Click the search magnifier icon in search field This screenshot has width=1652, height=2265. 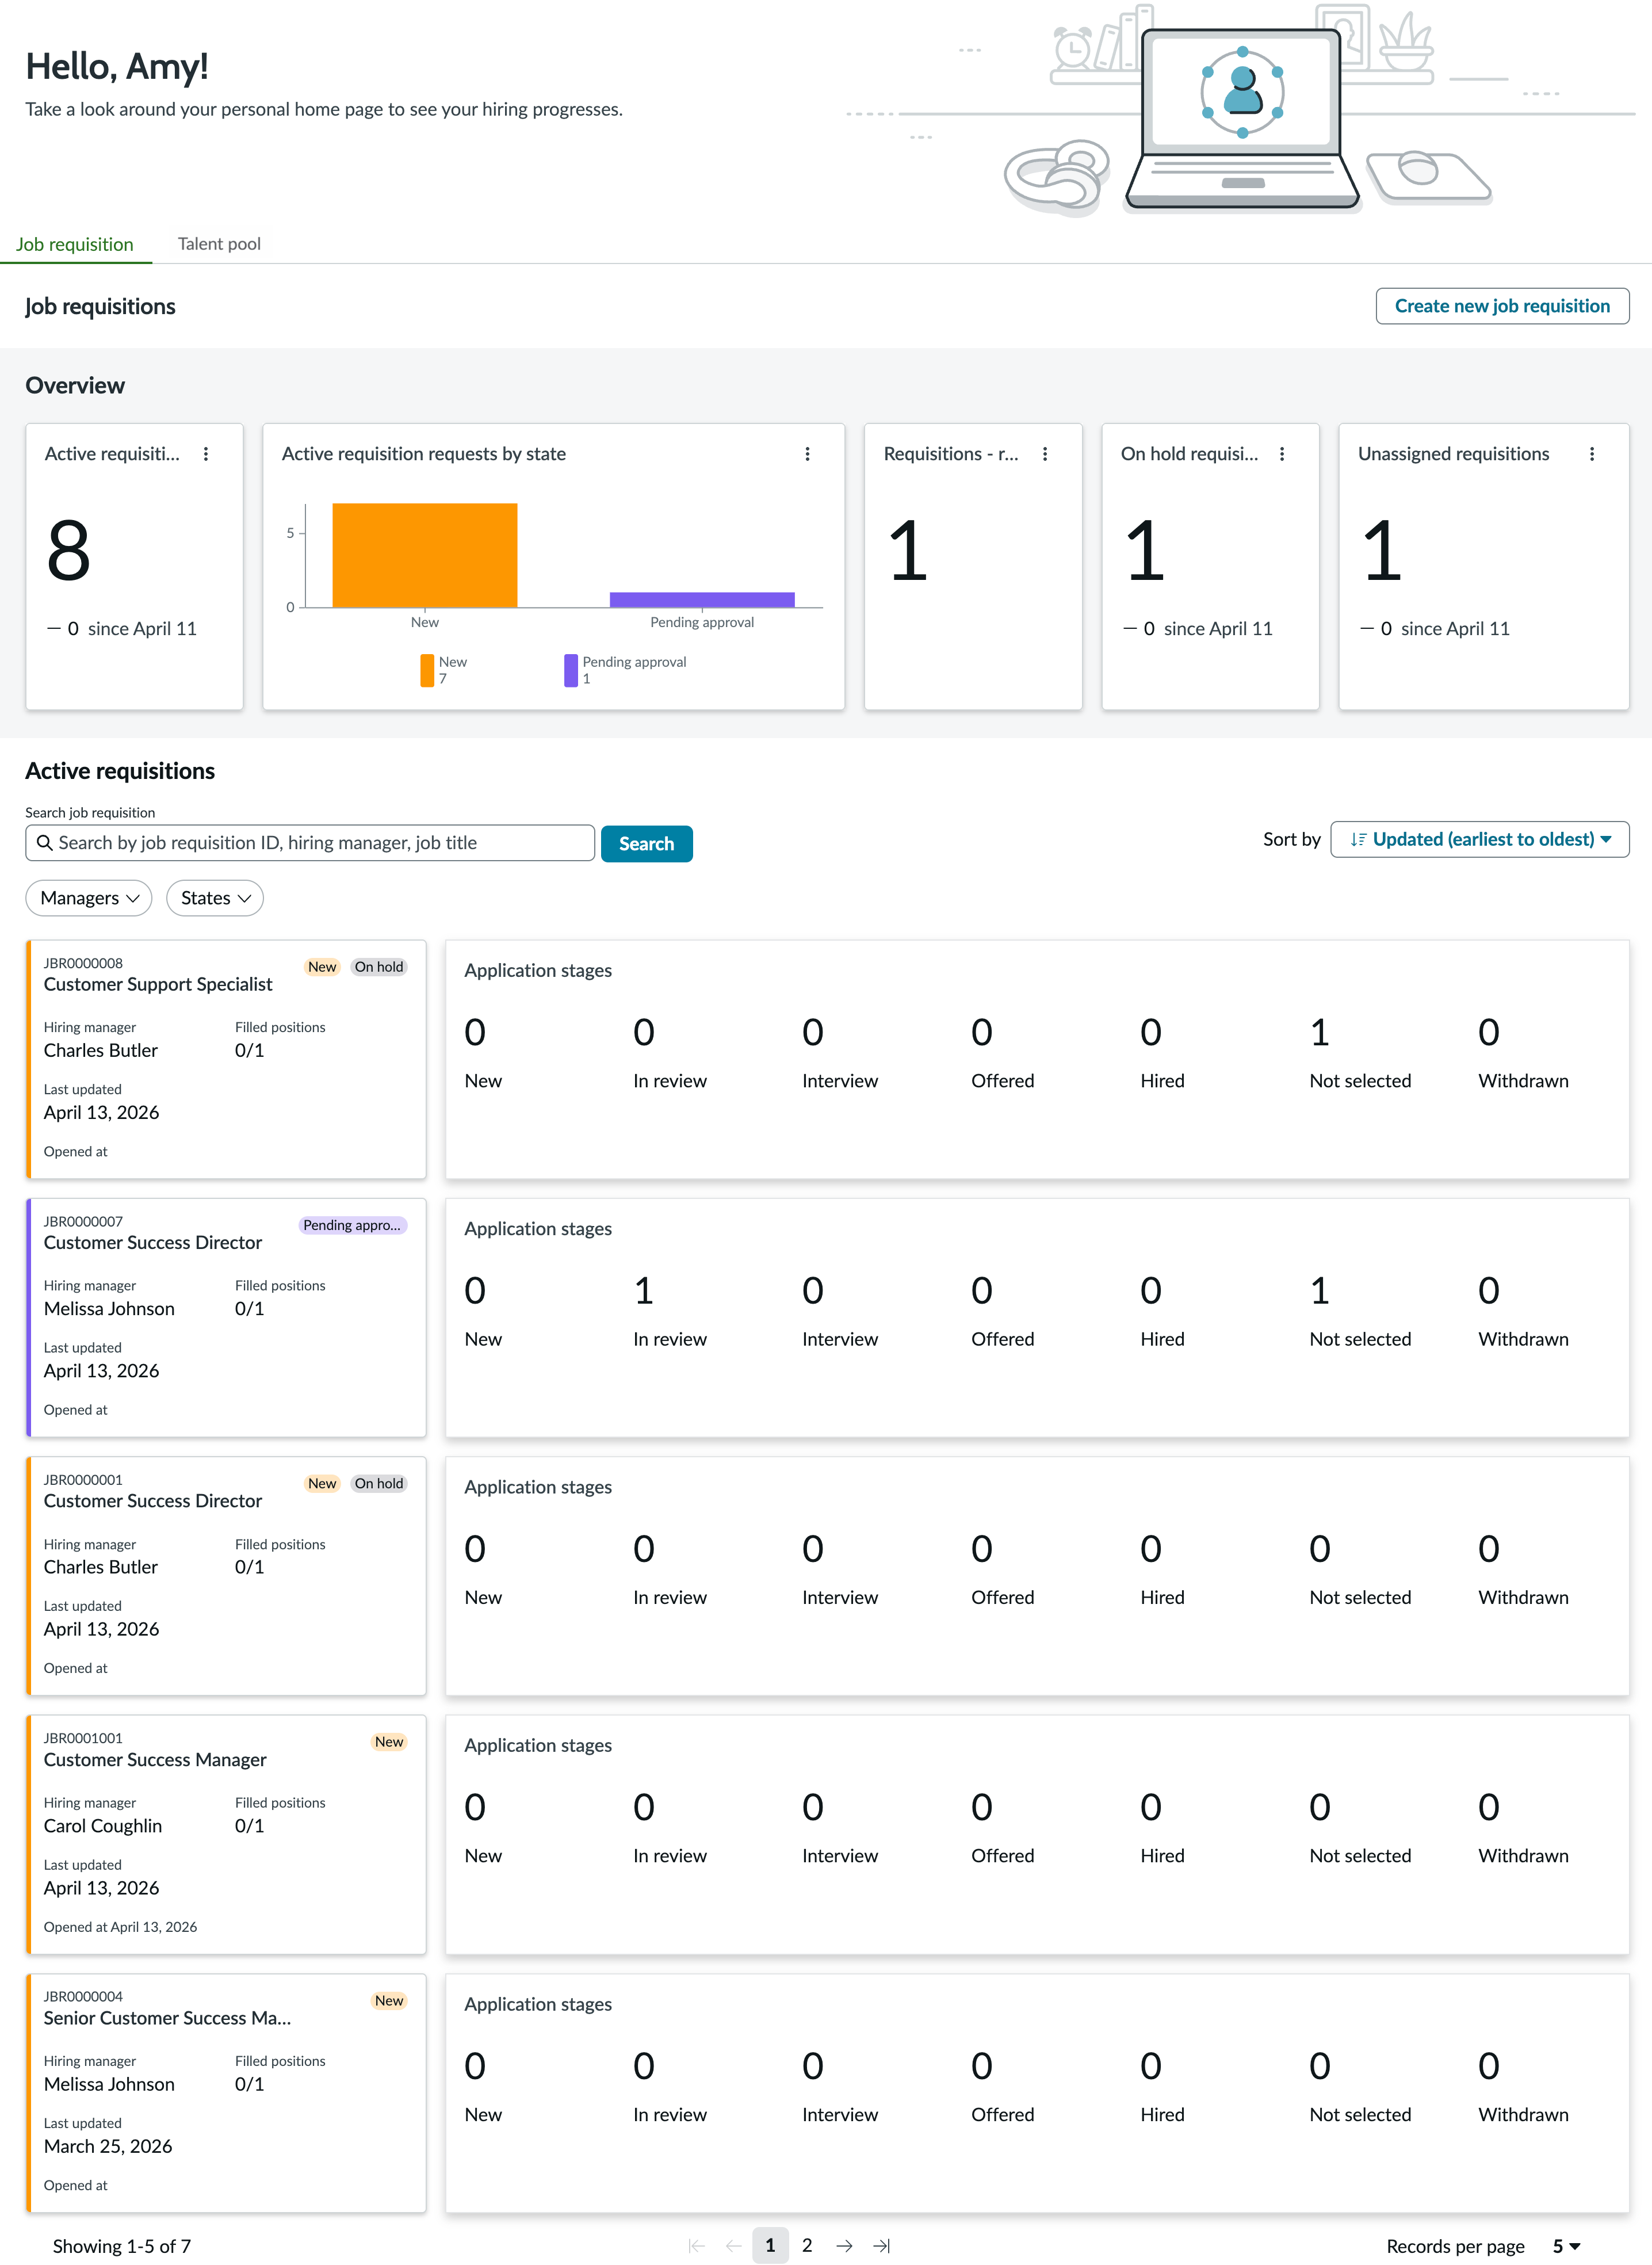point(44,843)
